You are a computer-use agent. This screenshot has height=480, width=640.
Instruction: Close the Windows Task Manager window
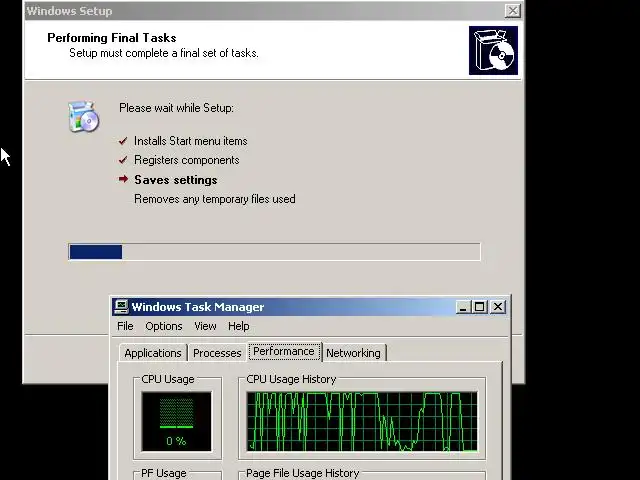498,307
